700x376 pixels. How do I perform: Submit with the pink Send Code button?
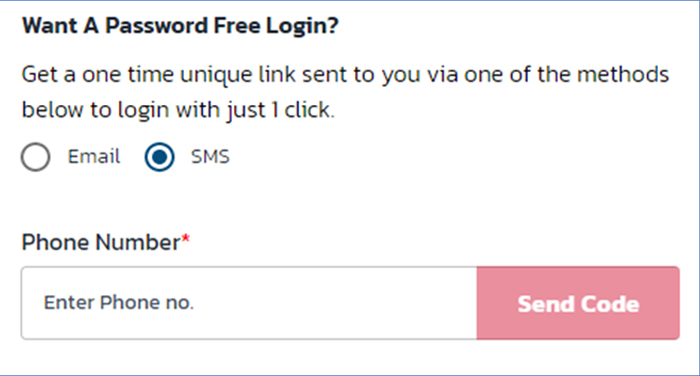[x=578, y=303]
